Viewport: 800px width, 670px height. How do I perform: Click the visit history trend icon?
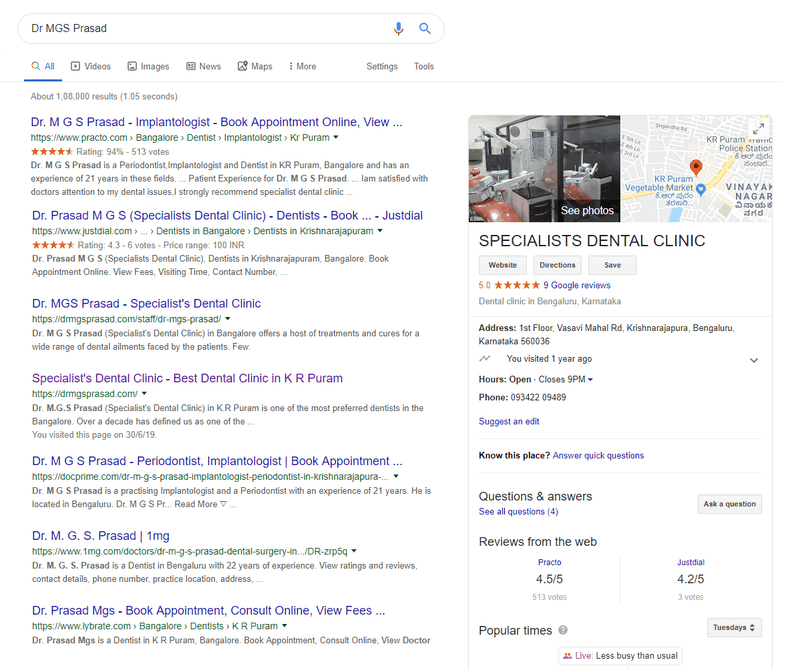tap(485, 358)
